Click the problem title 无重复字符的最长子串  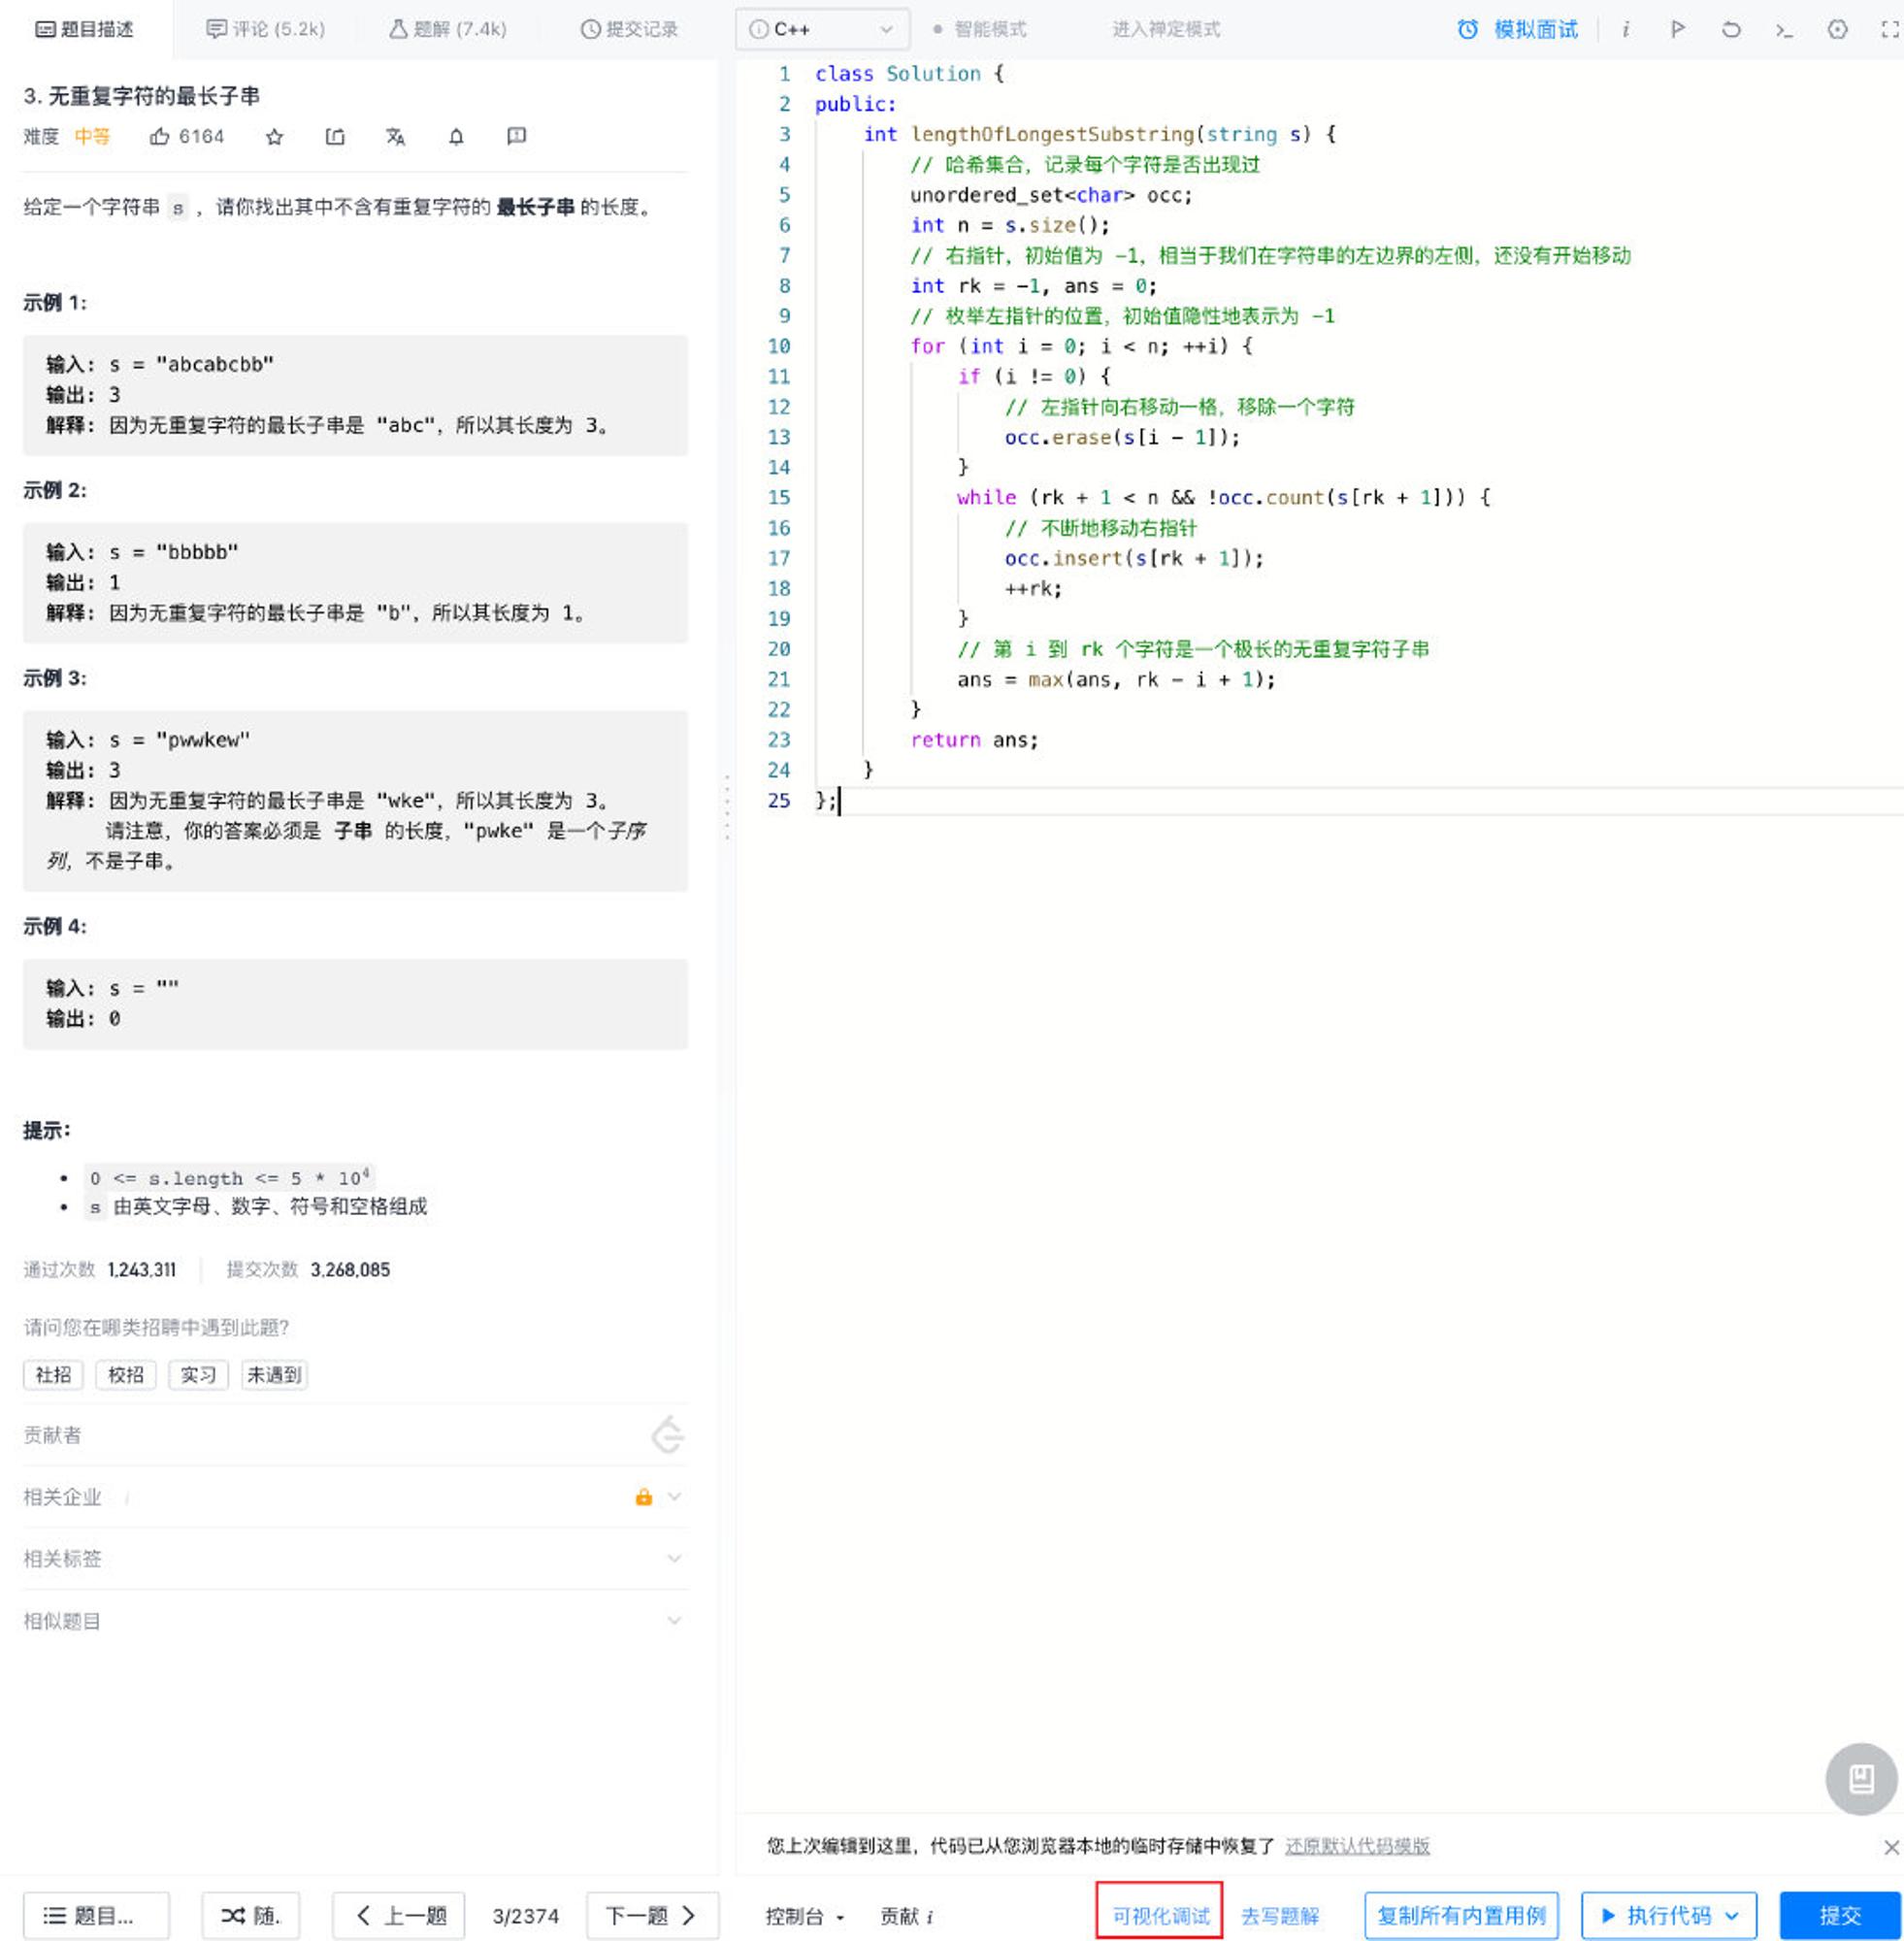point(154,95)
